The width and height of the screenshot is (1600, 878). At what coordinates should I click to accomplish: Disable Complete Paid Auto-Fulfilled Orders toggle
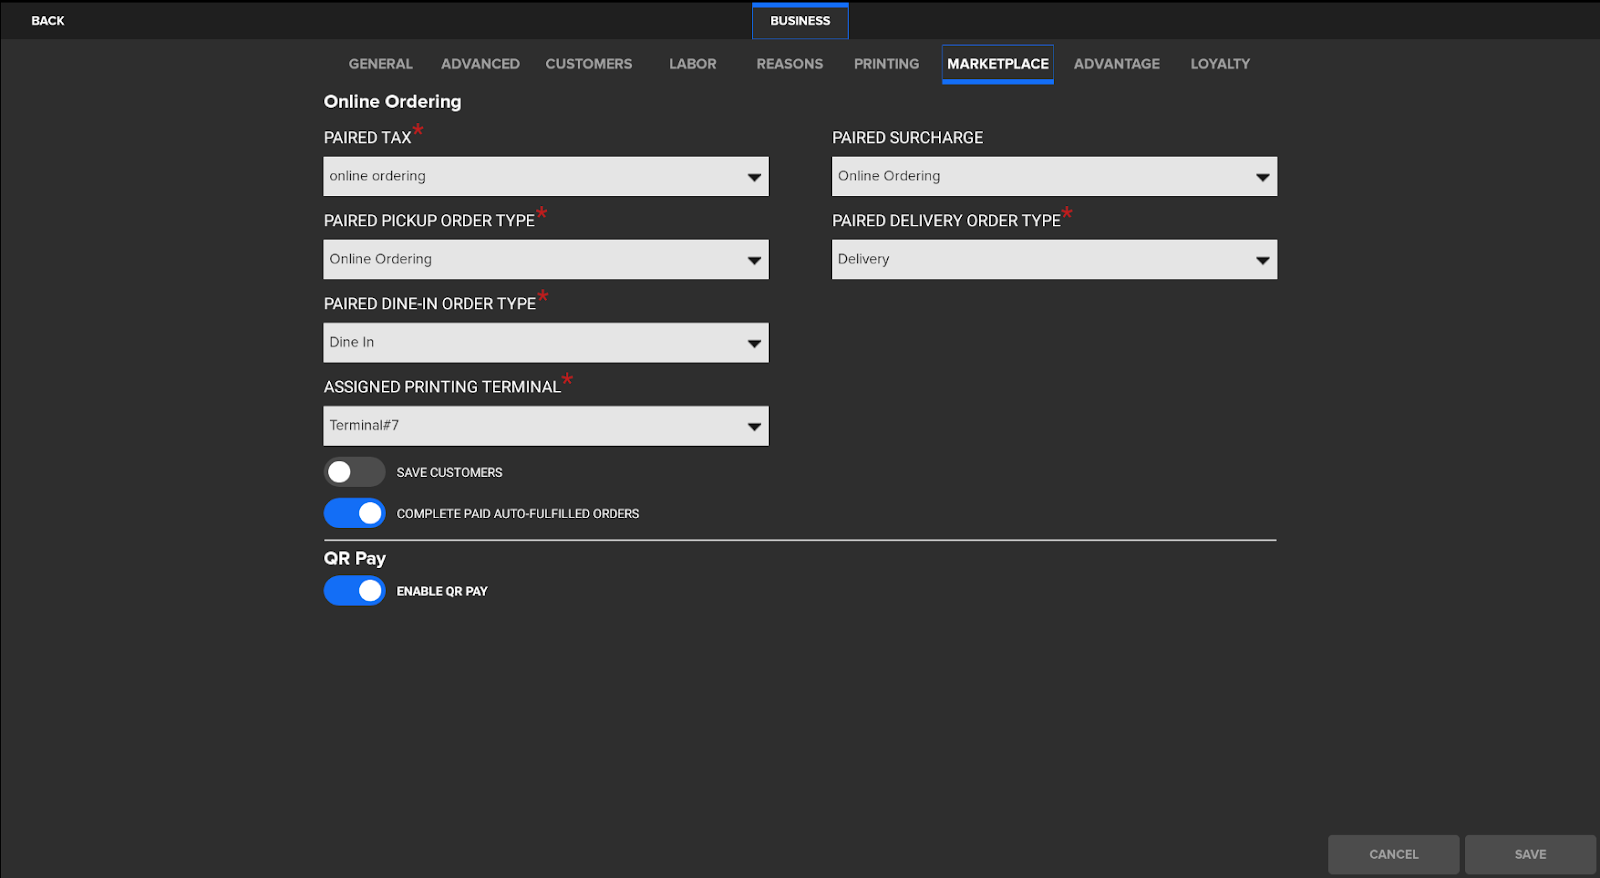pyautogui.click(x=354, y=513)
